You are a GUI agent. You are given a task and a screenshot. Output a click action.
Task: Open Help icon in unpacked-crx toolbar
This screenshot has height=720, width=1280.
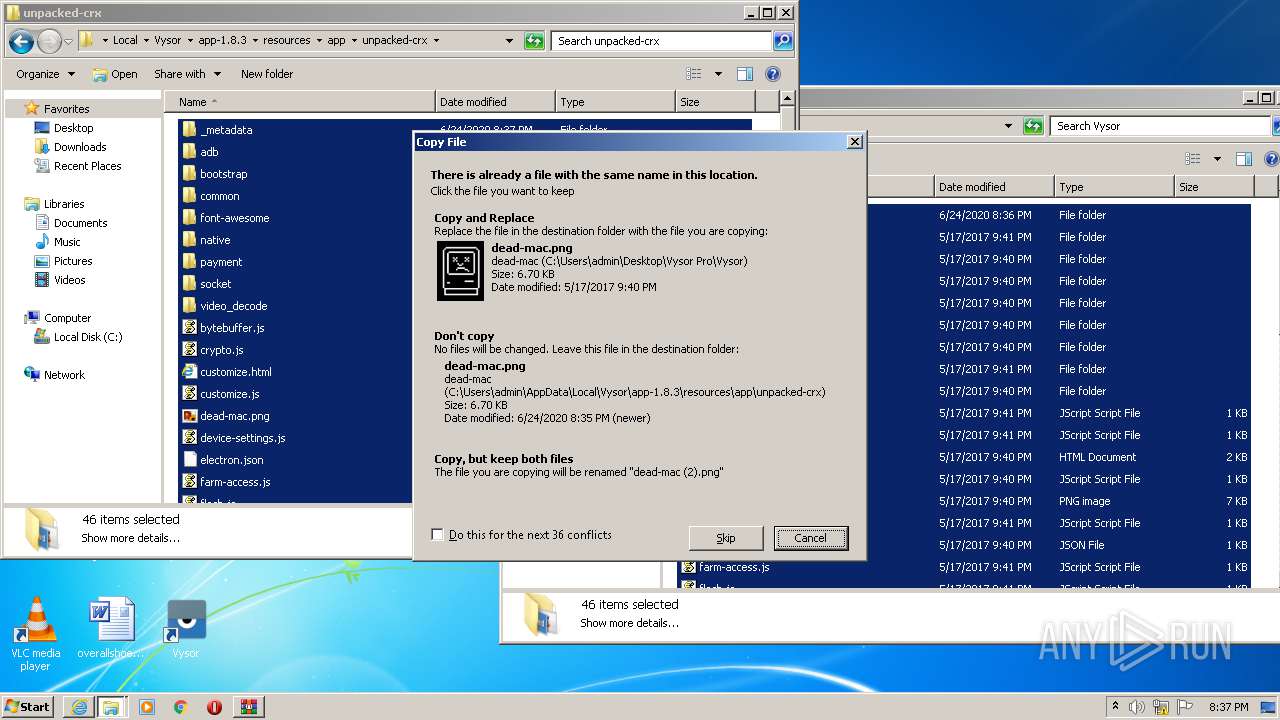(772, 74)
